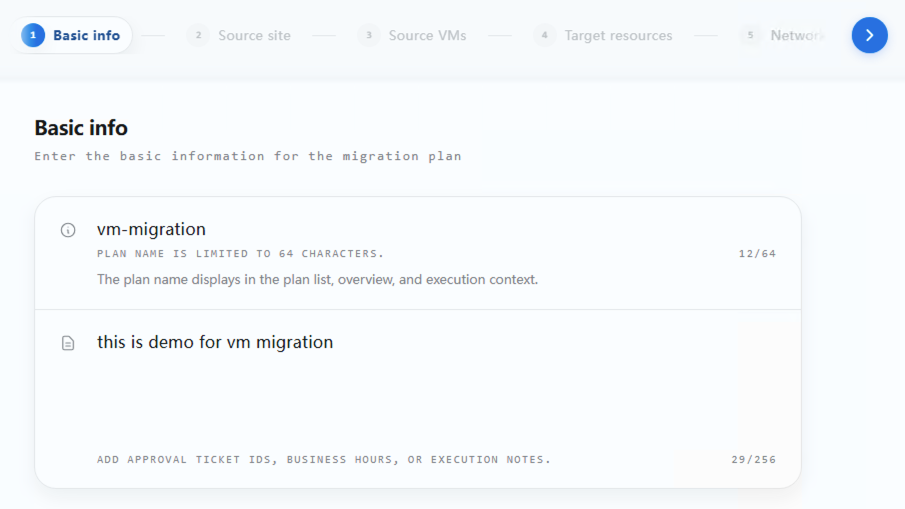
Task: Go to the Basic info step label
Action: coord(87,35)
